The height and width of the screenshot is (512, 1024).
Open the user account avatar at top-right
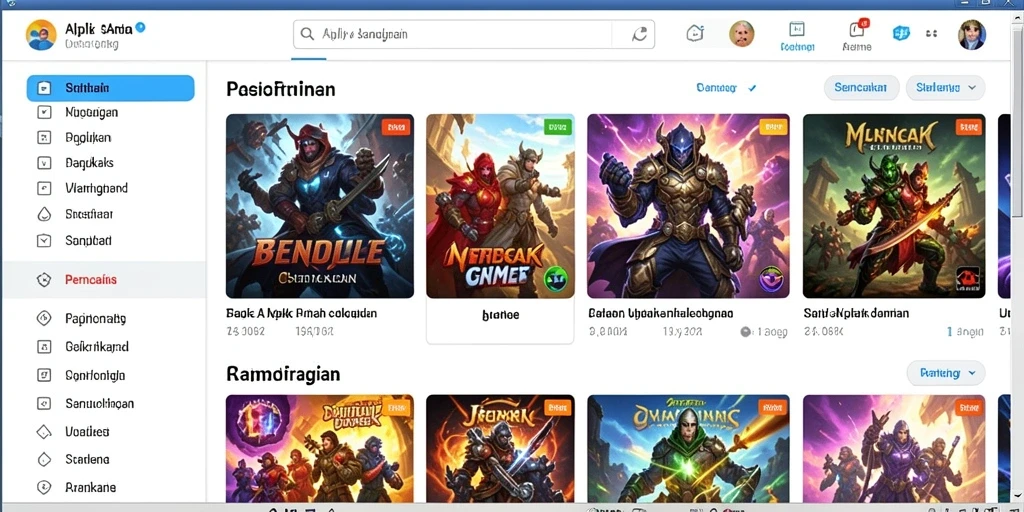[x=972, y=34]
